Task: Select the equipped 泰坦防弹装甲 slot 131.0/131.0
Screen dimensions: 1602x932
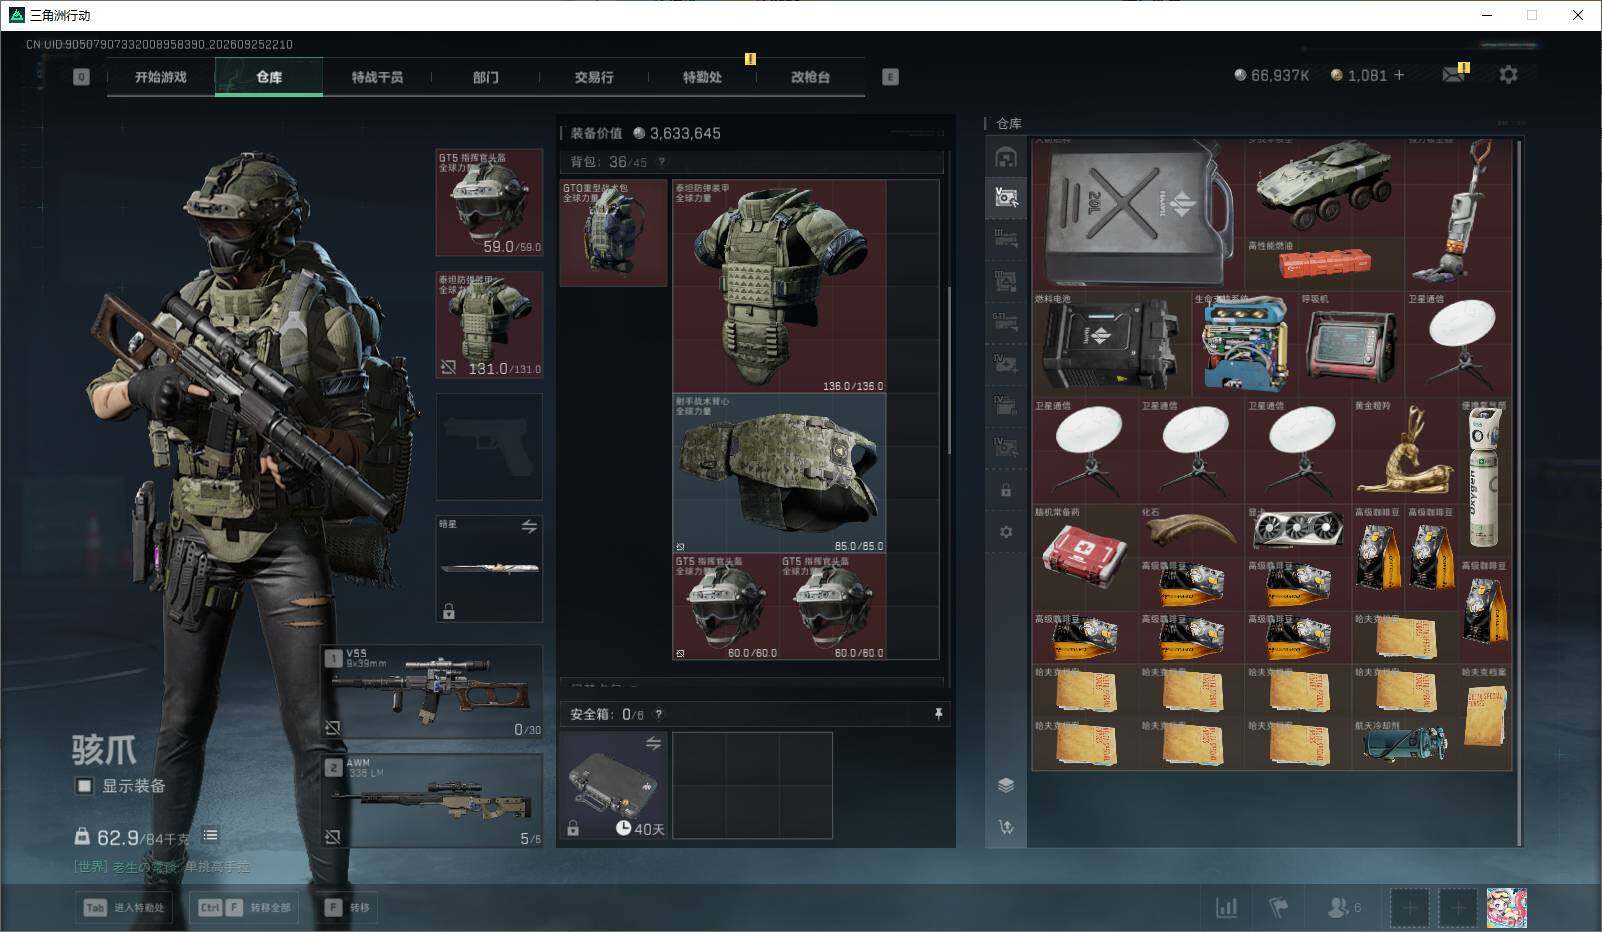Action: tap(489, 325)
